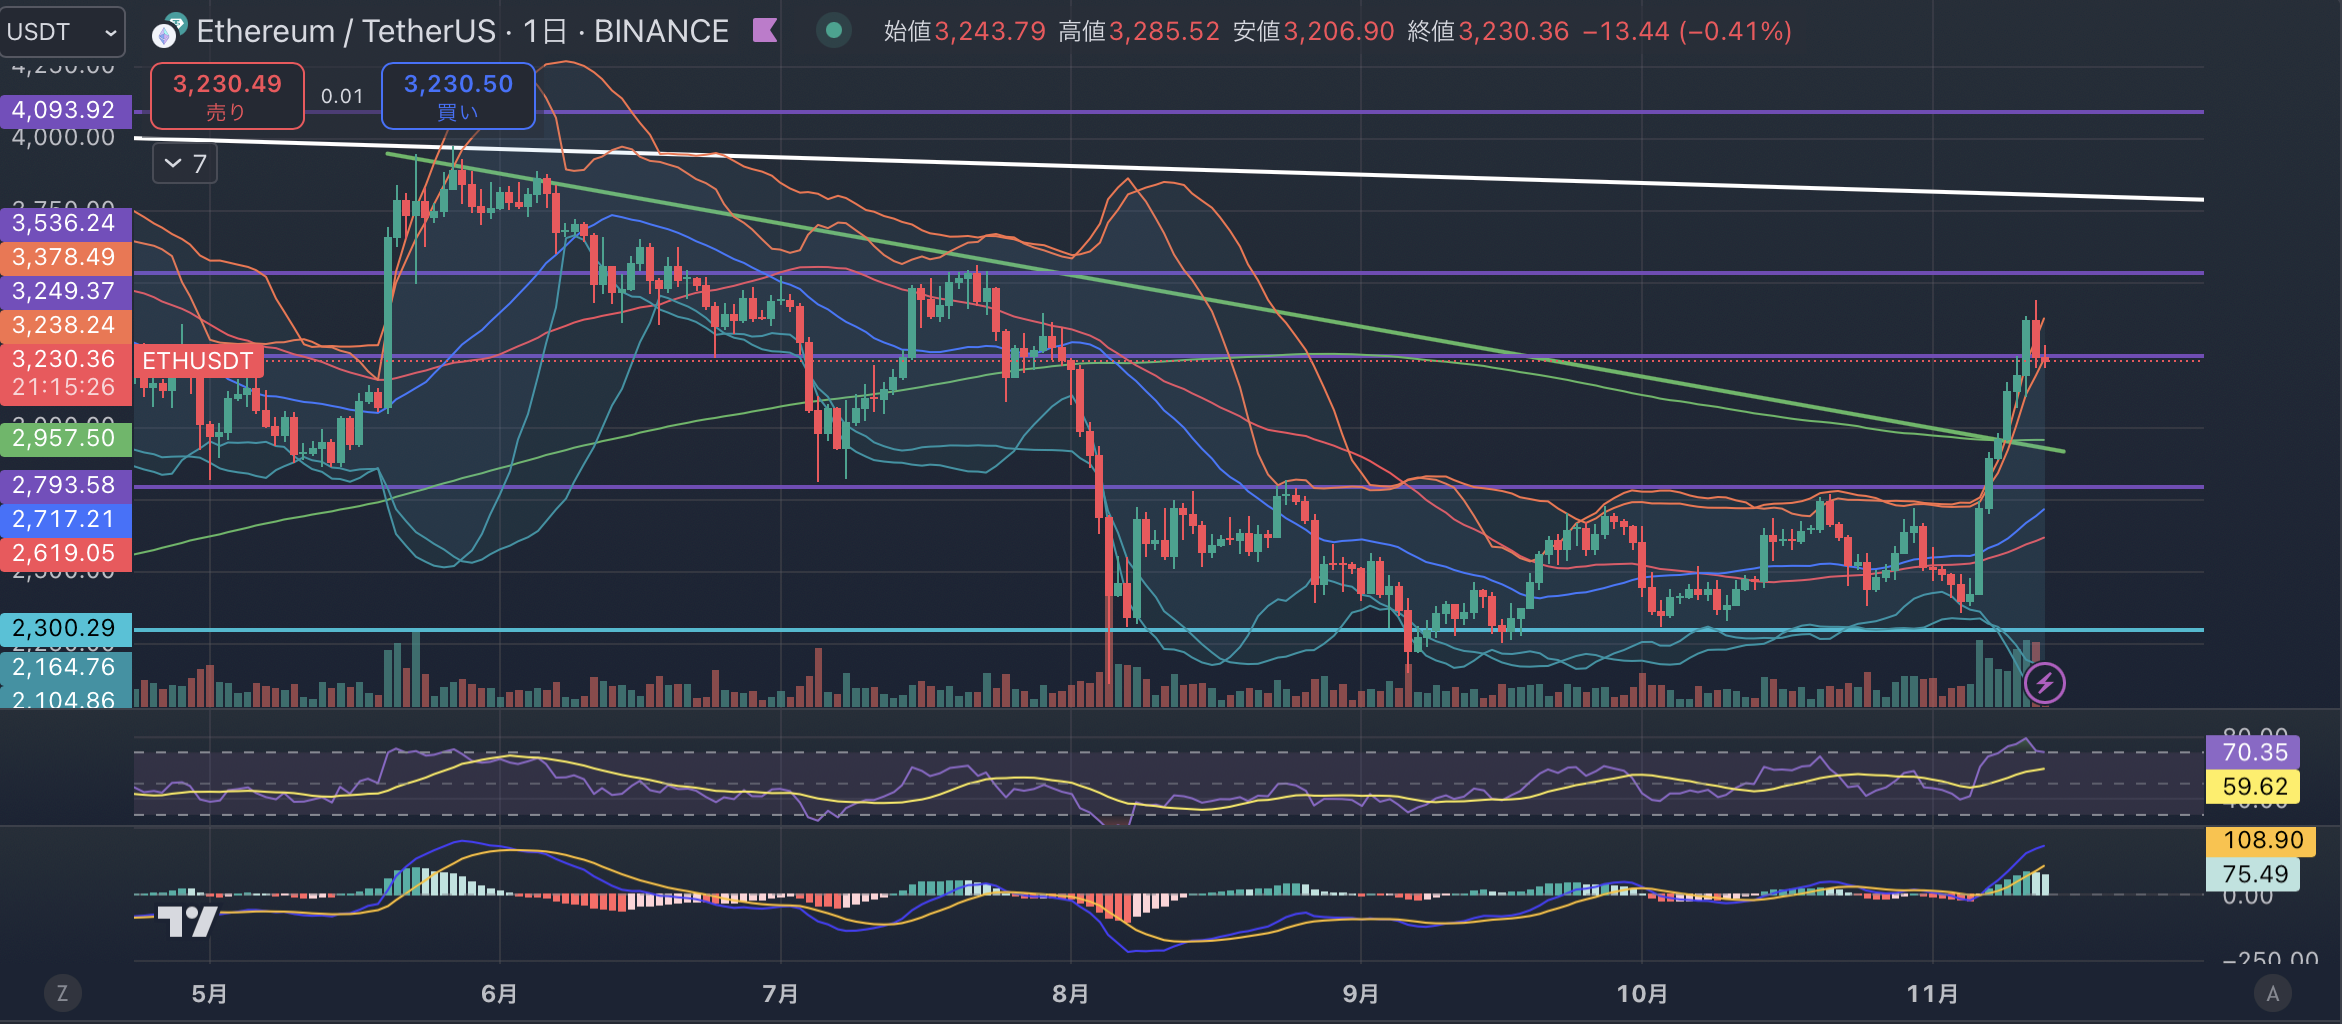Click the 0.01 spread value

[342, 97]
